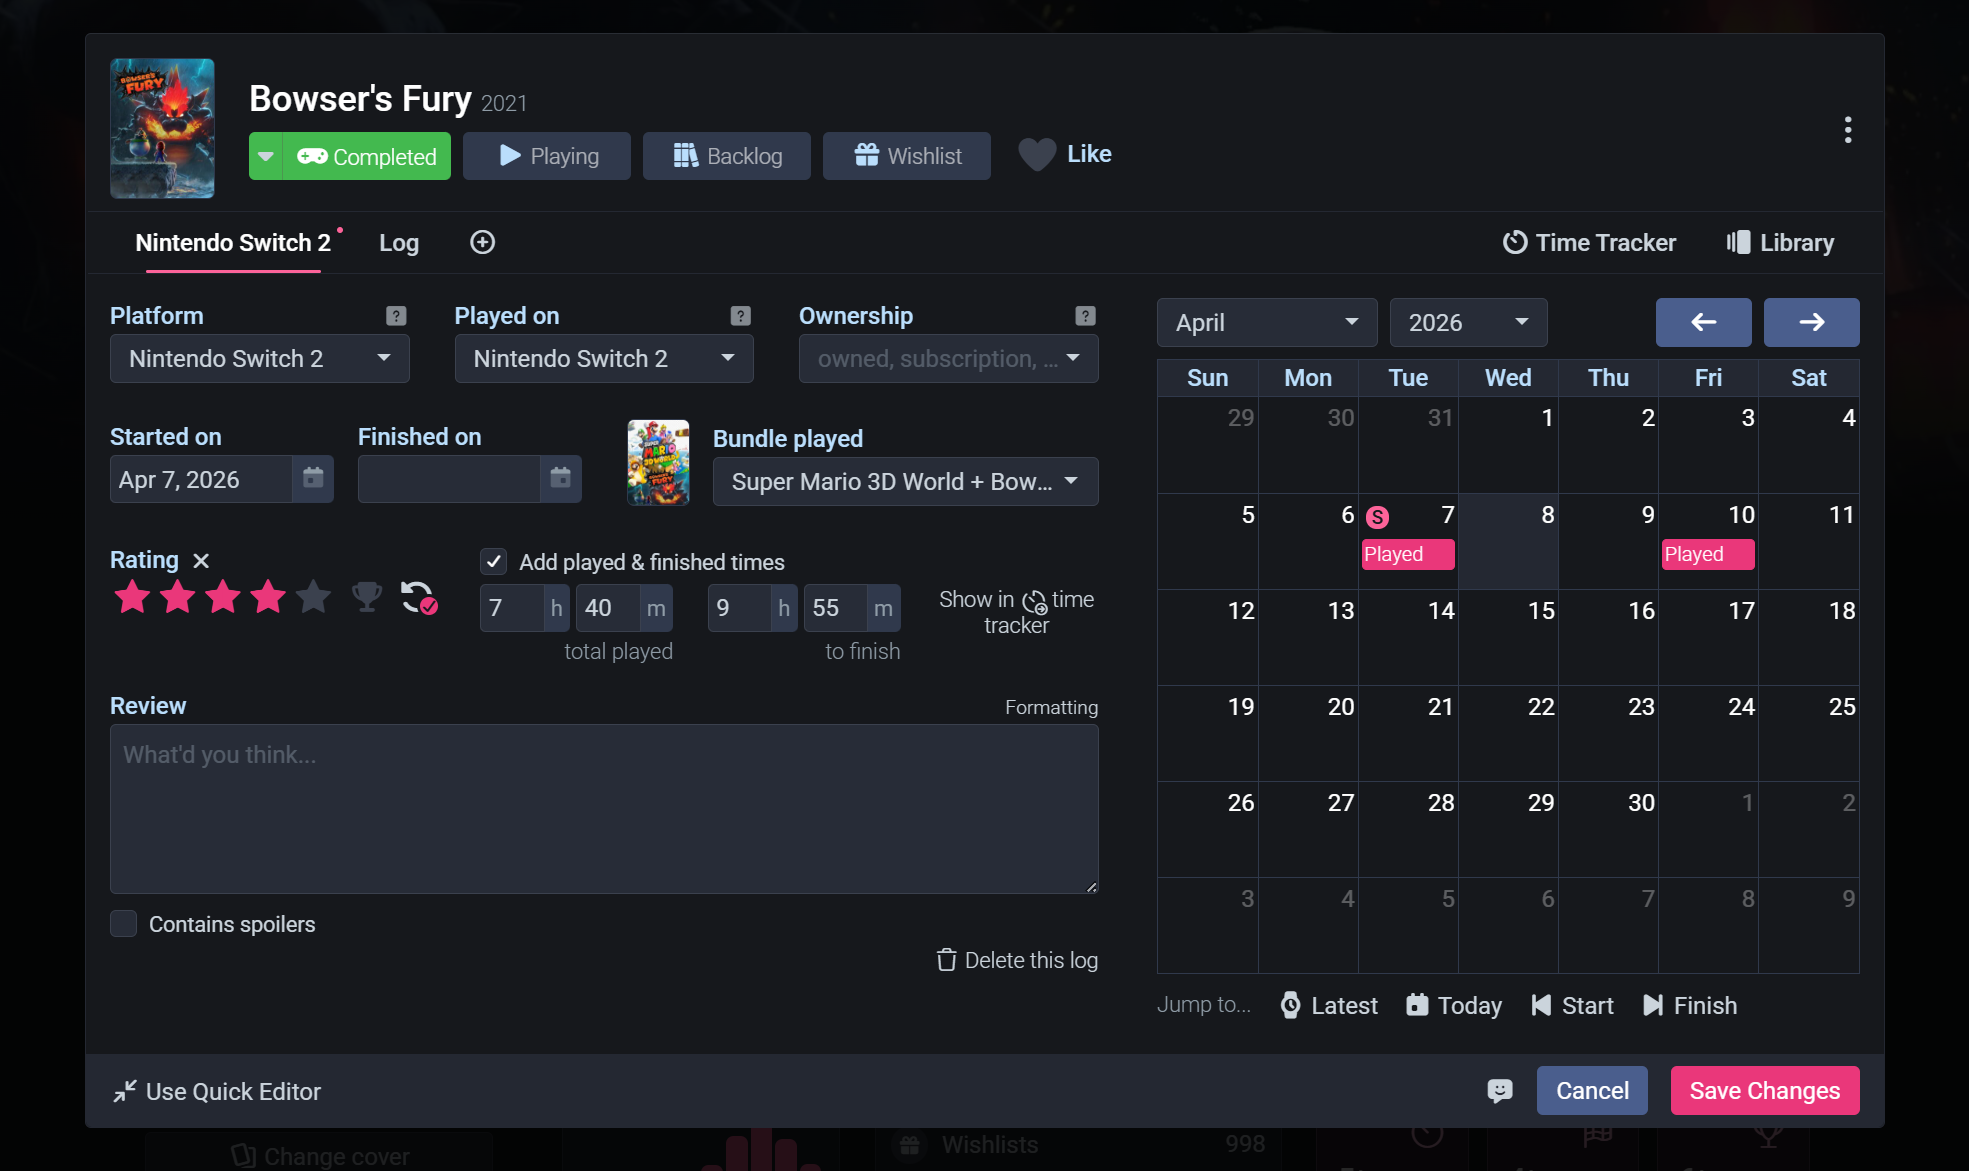Select April 8 in the calendar

(x=1508, y=541)
